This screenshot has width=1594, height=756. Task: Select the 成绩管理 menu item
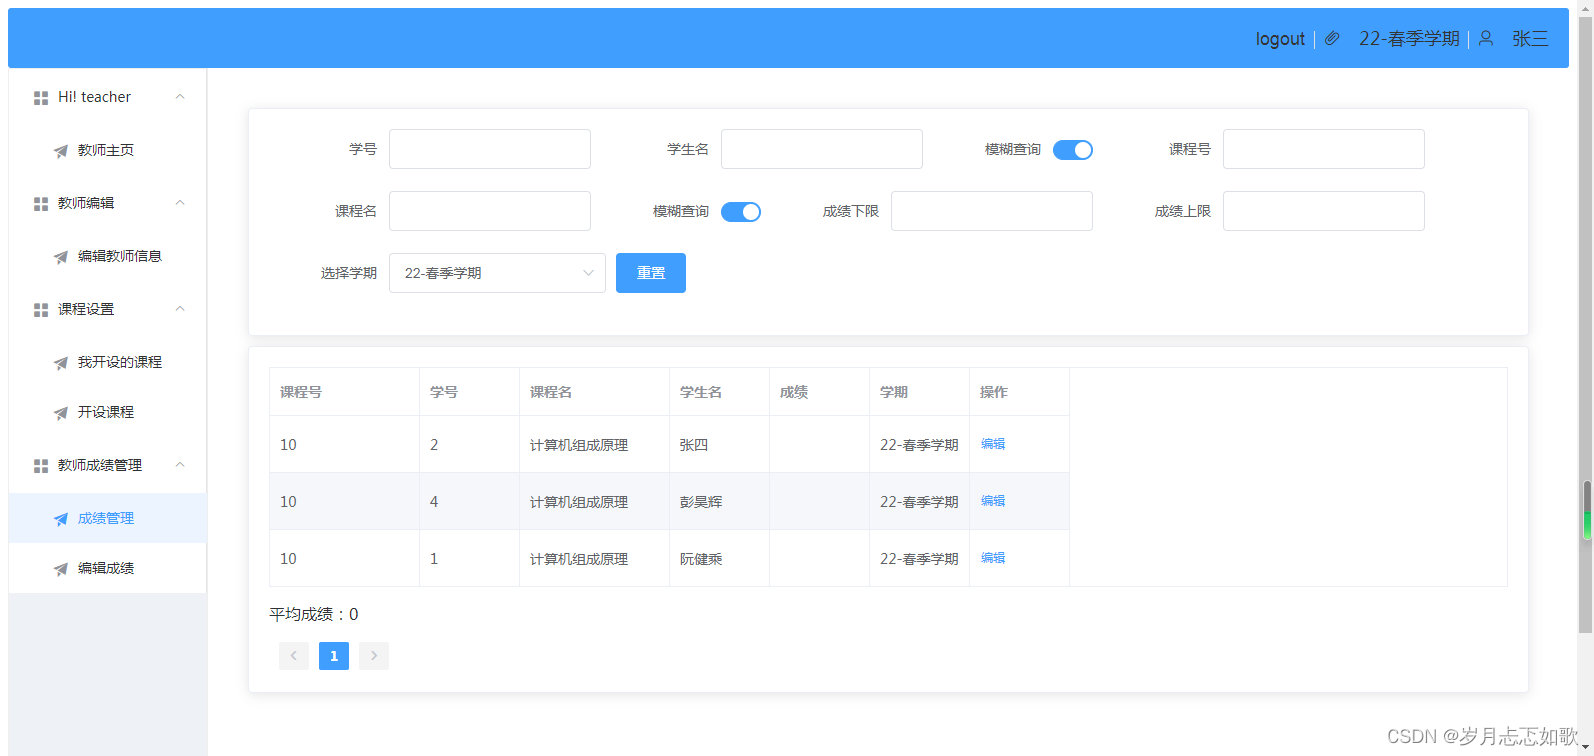coord(107,518)
